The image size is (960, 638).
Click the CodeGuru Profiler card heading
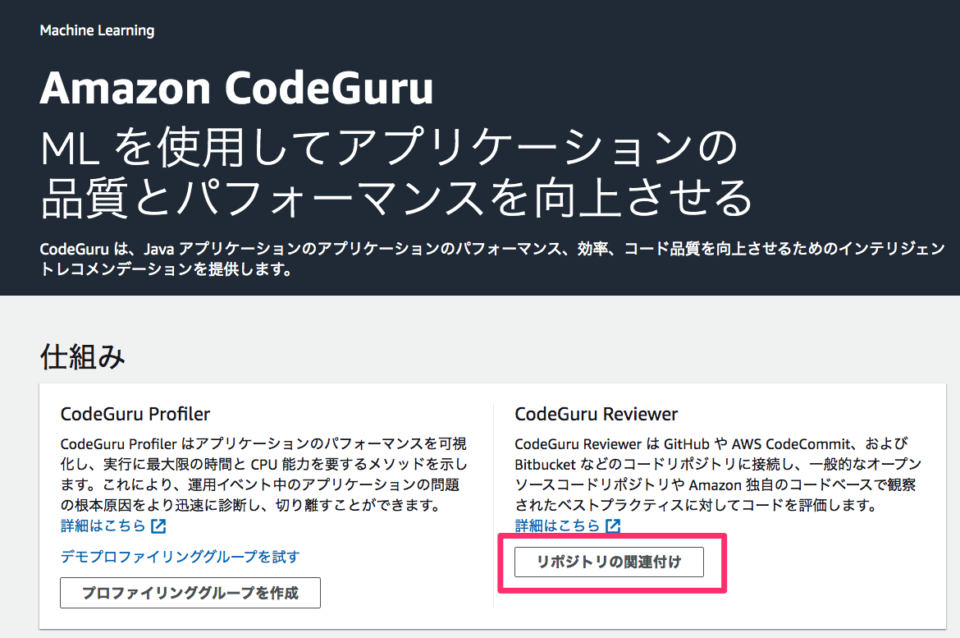tap(128, 412)
